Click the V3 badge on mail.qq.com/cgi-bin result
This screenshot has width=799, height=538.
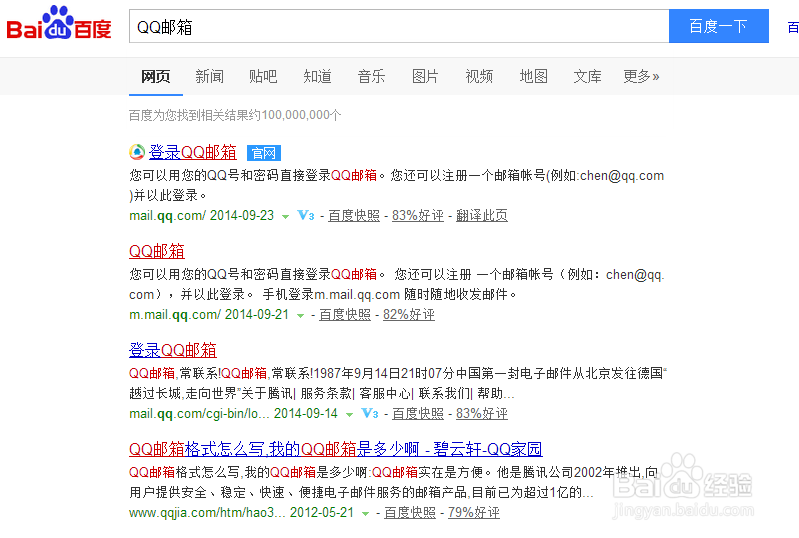[369, 413]
